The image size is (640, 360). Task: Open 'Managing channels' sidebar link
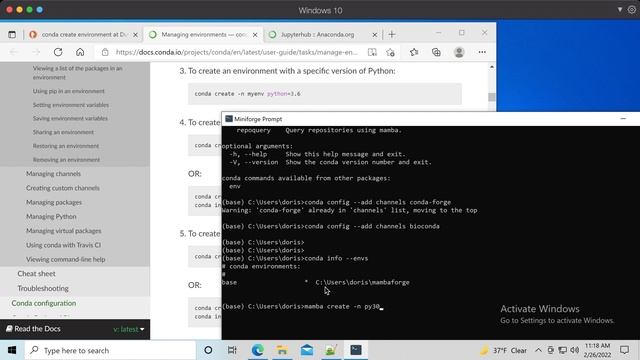(x=53, y=173)
